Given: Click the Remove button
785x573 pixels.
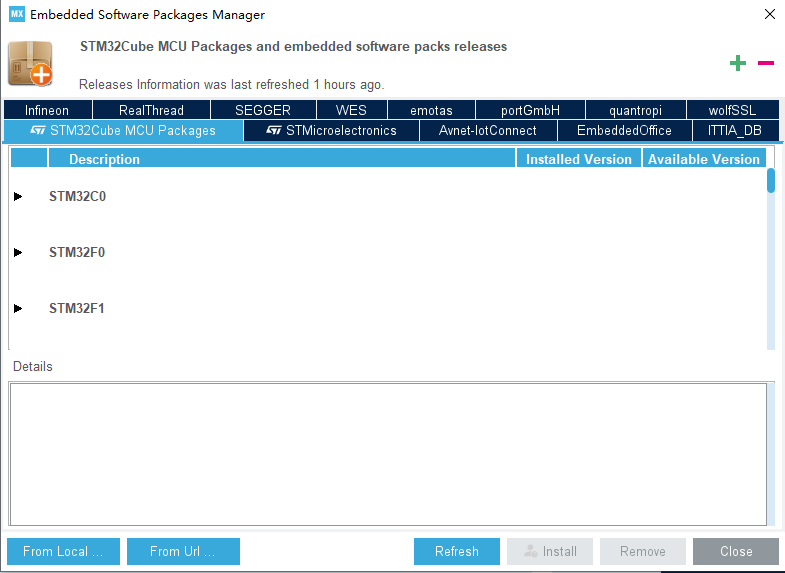Looking at the screenshot, I should coord(643,551).
